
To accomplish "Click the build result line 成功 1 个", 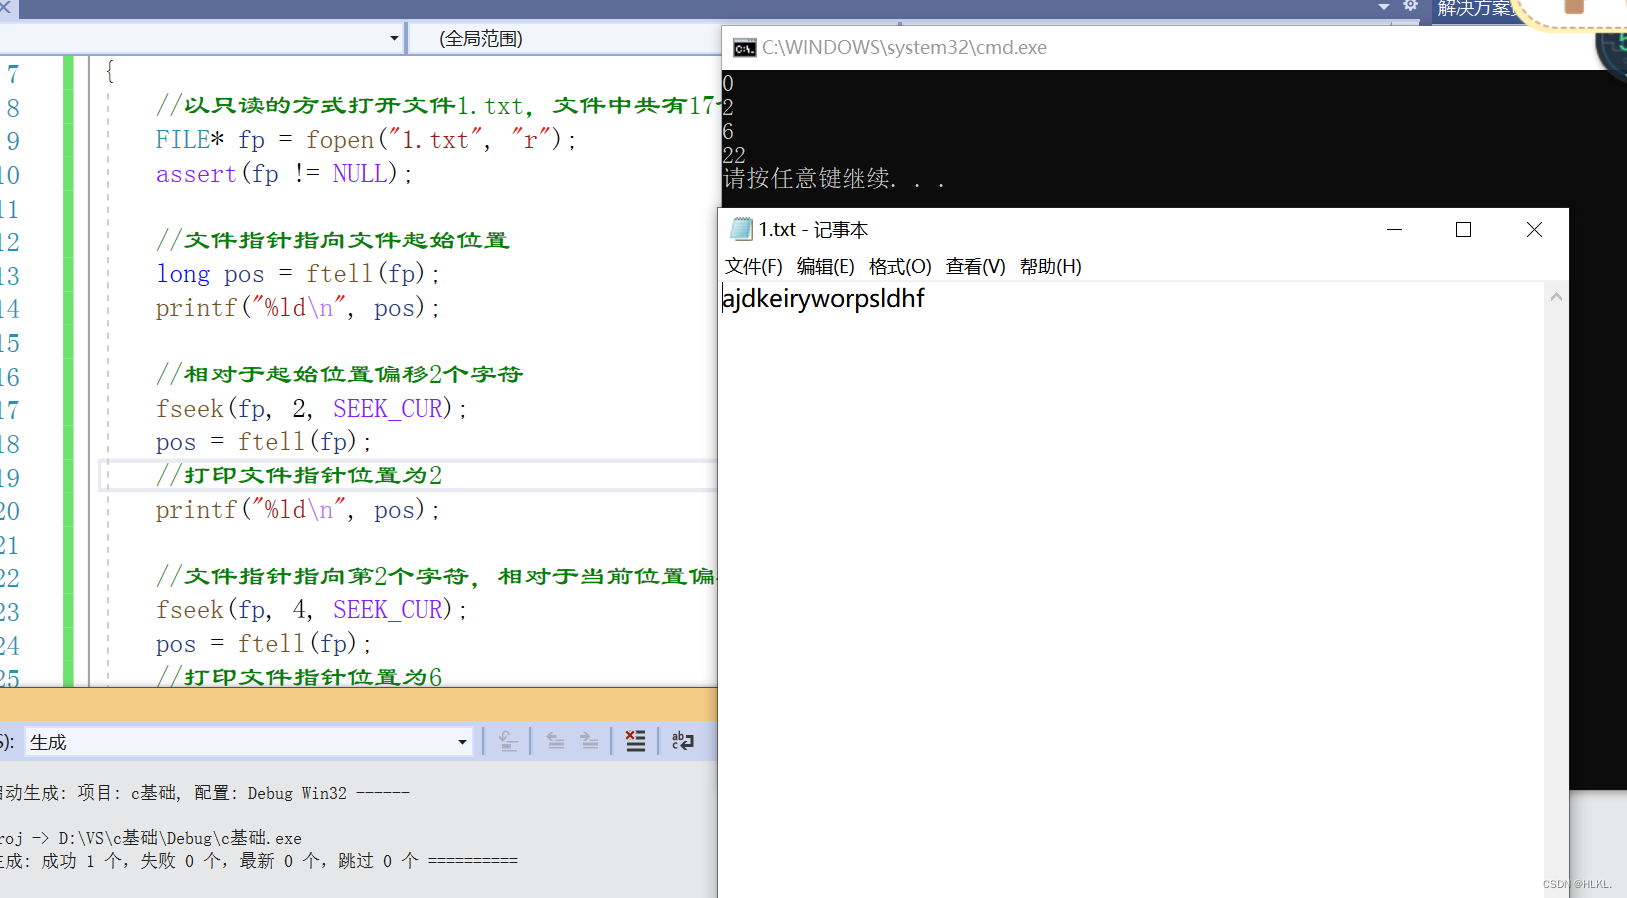I will click(x=260, y=860).
